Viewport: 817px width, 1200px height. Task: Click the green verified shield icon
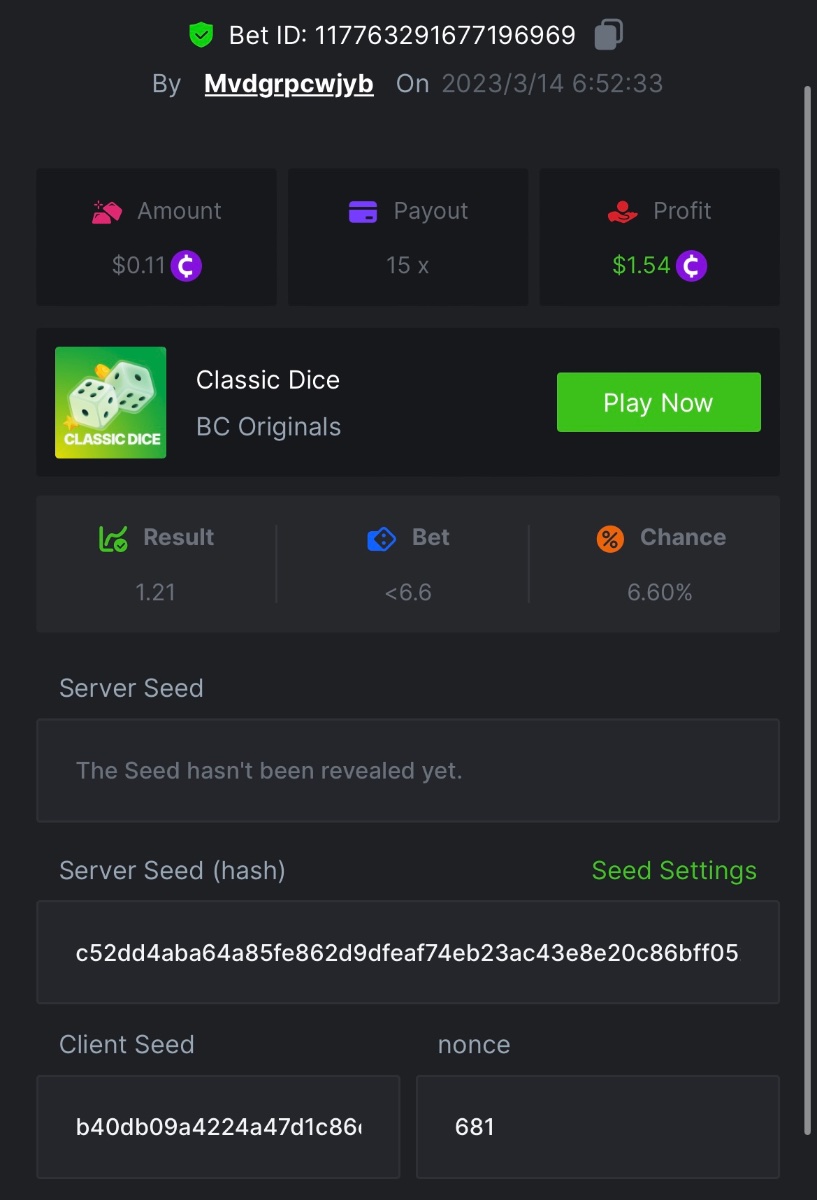tap(202, 36)
